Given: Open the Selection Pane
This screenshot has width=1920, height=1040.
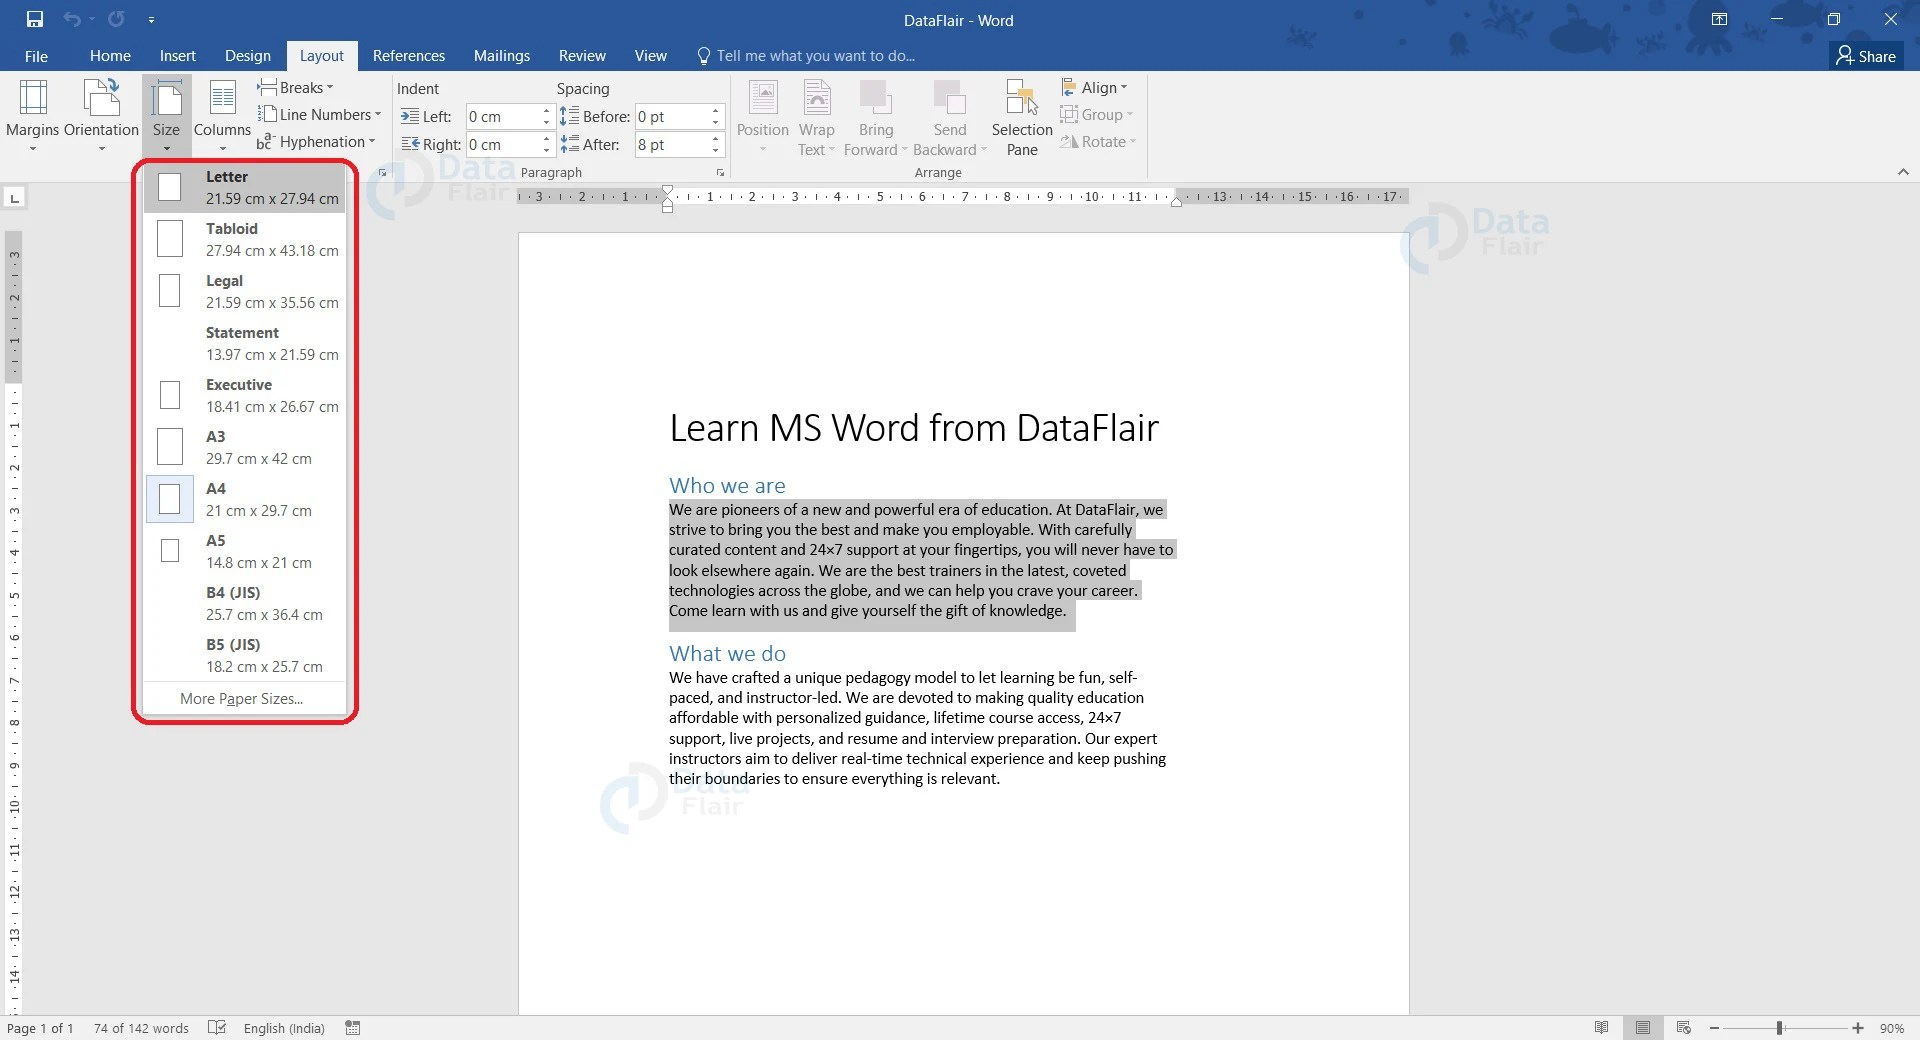Looking at the screenshot, I should (x=1019, y=116).
